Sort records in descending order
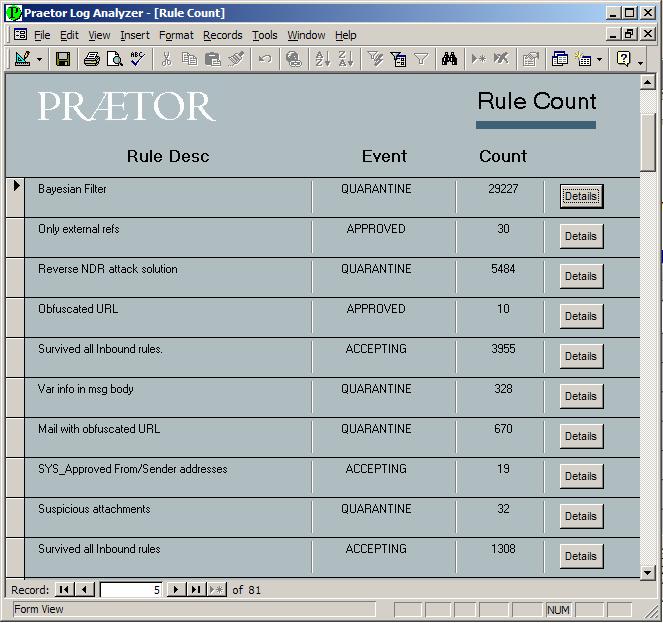The image size is (663, 623). 346,59
